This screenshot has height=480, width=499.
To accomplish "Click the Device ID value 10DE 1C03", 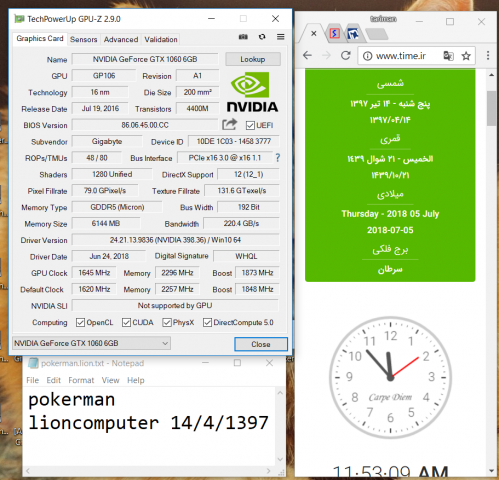I will (234, 141).
